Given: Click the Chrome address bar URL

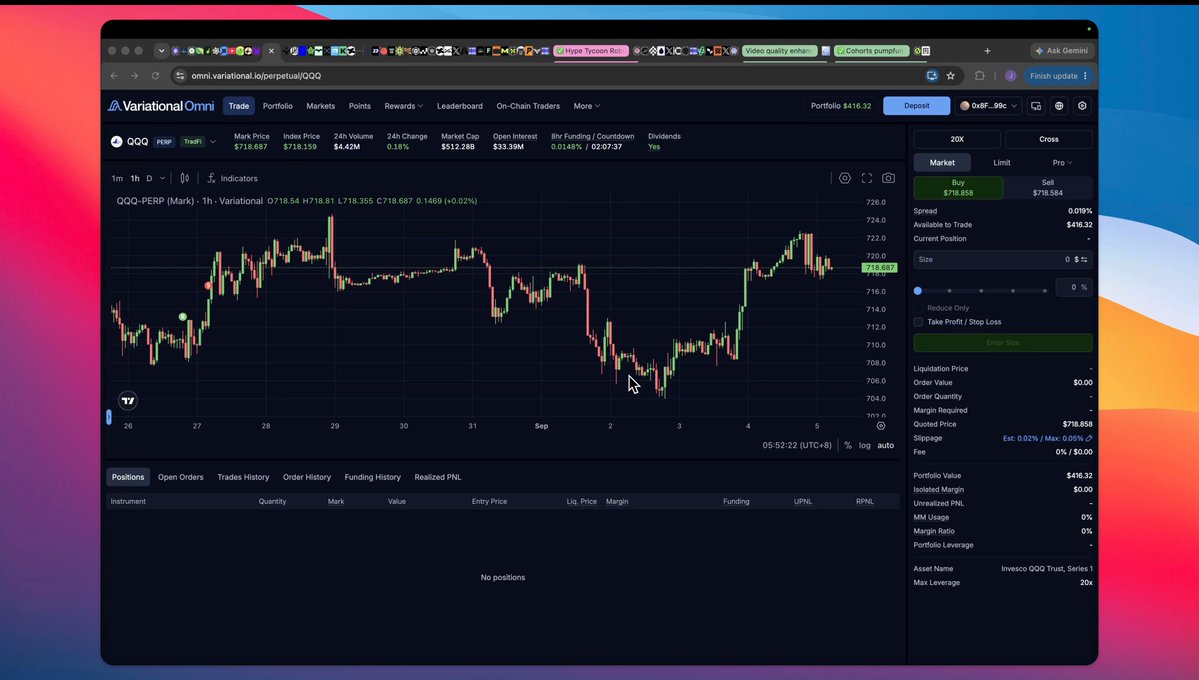Looking at the screenshot, I should click(x=256, y=76).
